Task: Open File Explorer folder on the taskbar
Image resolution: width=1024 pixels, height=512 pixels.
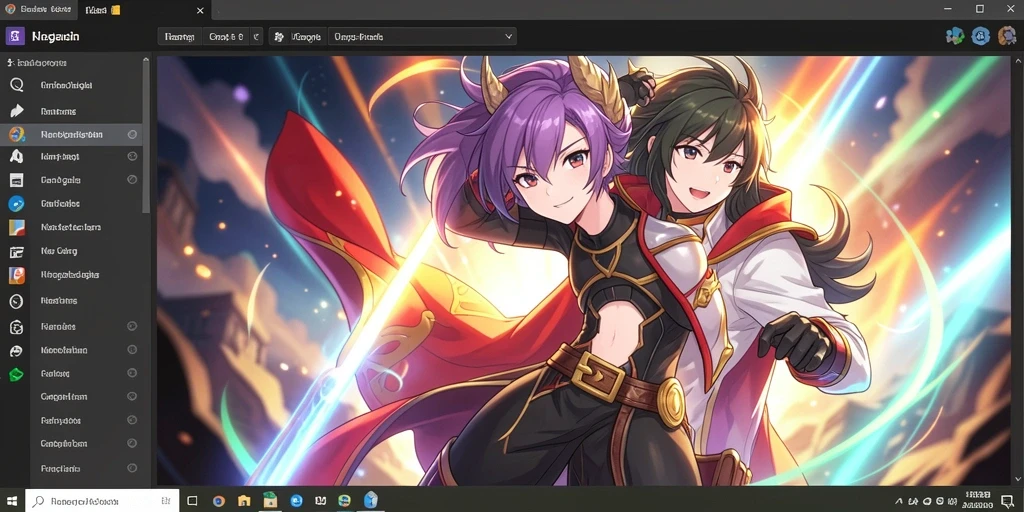Action: [x=244, y=501]
